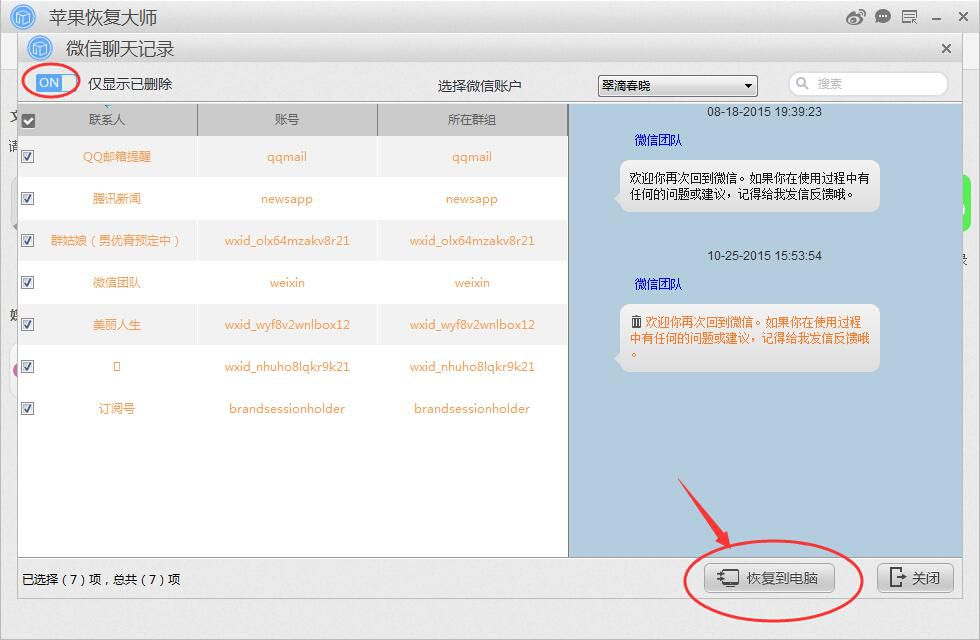This screenshot has height=640, width=980.
Task: Open the 翠滴春晓 account dropdown
Action: (x=677, y=85)
